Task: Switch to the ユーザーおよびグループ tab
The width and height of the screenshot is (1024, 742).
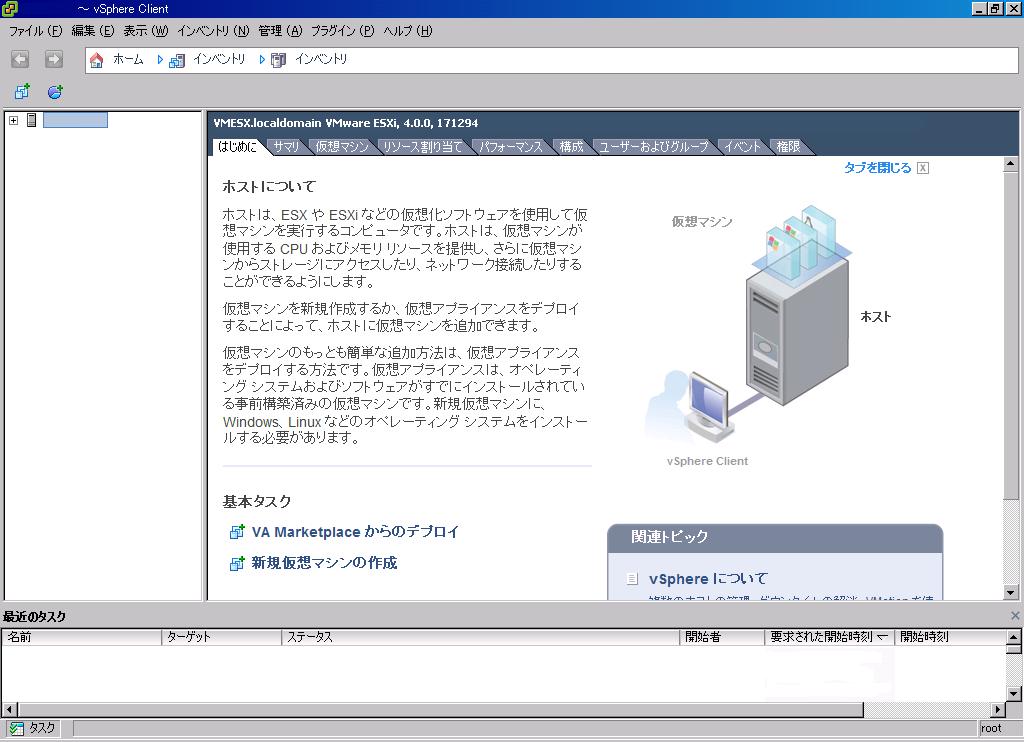Action: (654, 147)
